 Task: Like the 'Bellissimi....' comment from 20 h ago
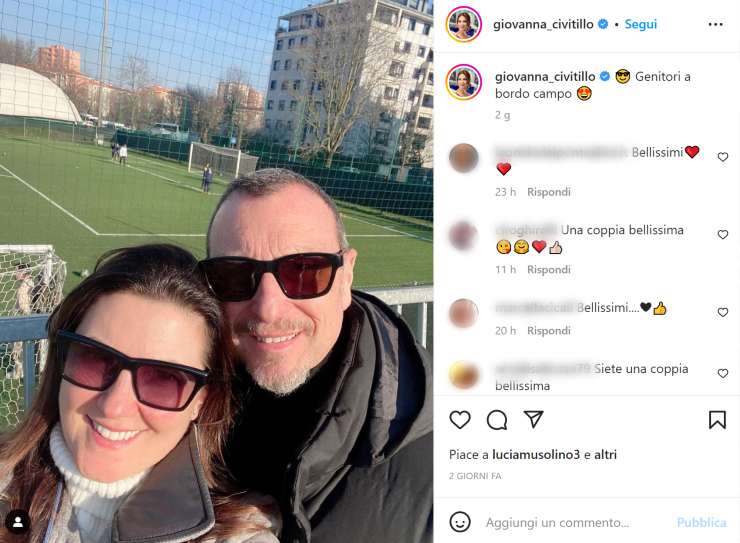pyautogui.click(x=723, y=312)
